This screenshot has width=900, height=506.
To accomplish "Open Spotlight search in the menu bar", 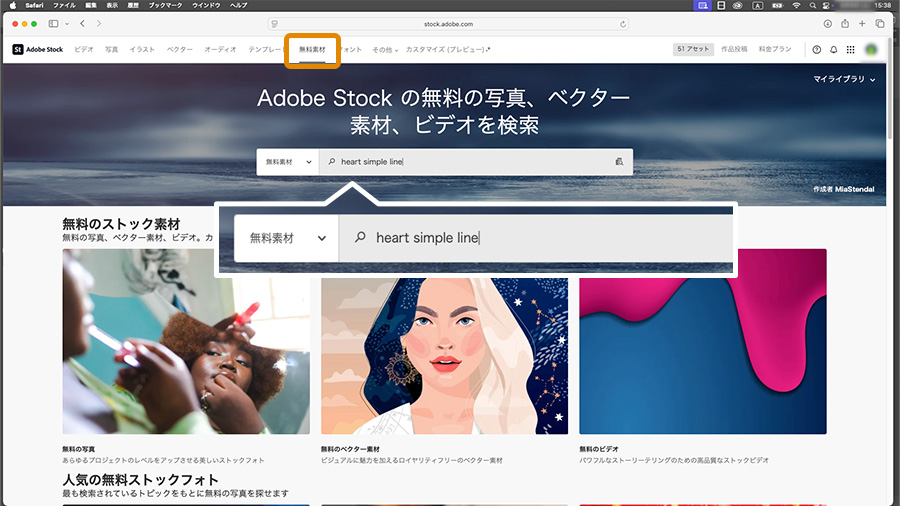I will 812,5.
